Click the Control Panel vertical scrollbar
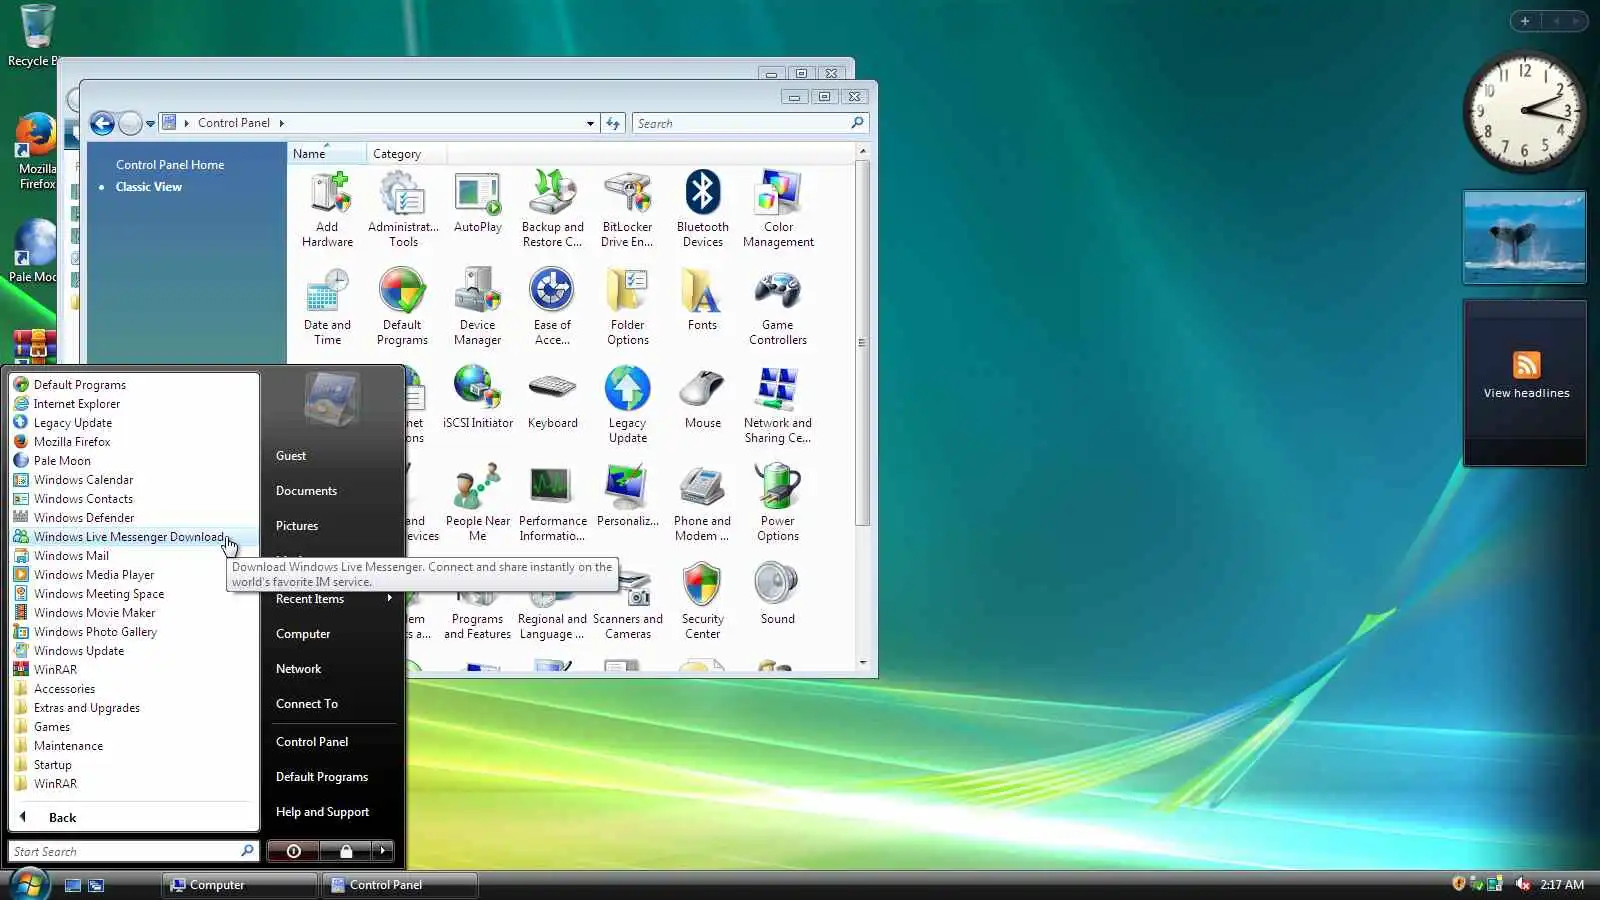 pyautogui.click(x=862, y=342)
